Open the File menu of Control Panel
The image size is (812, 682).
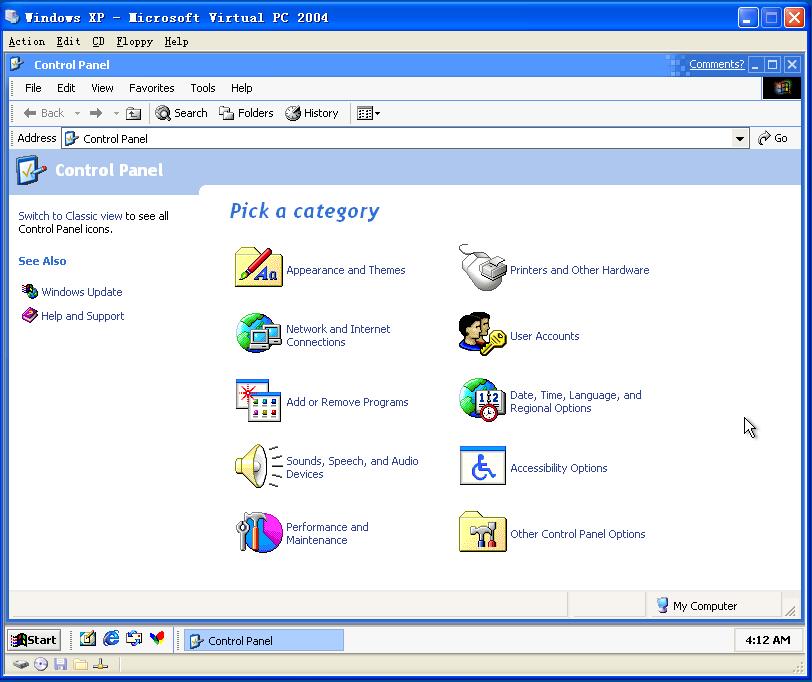[x=33, y=88]
